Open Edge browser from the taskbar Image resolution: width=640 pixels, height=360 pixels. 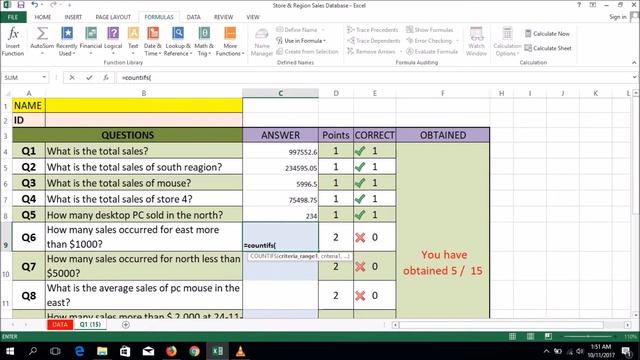click(79, 351)
